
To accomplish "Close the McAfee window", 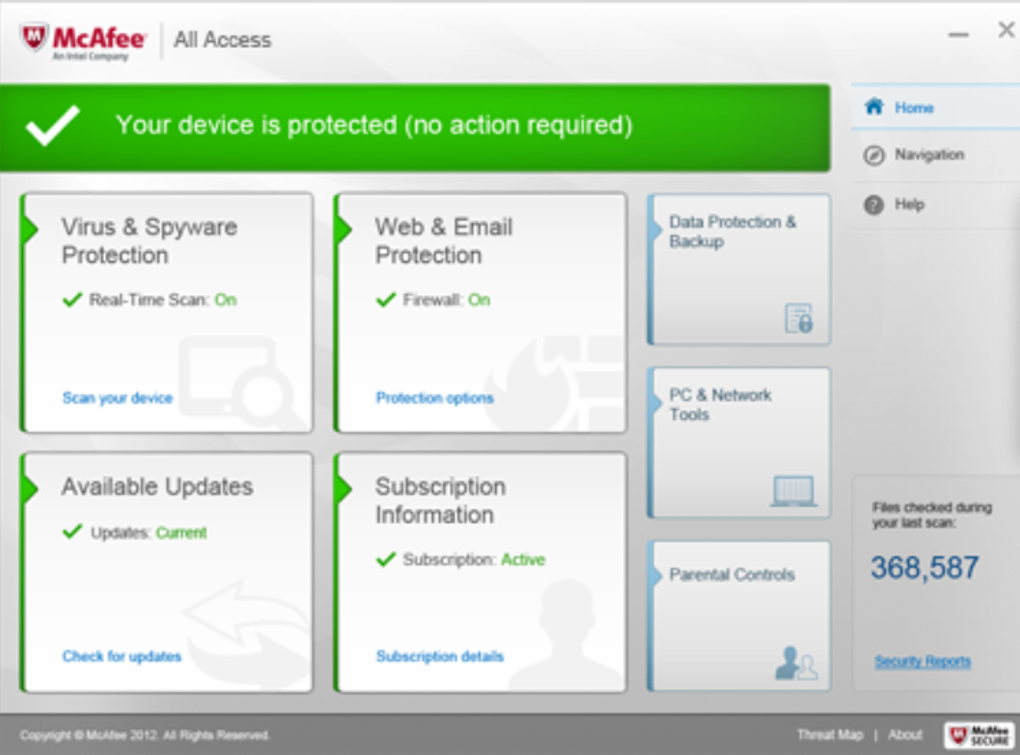I will [1006, 29].
